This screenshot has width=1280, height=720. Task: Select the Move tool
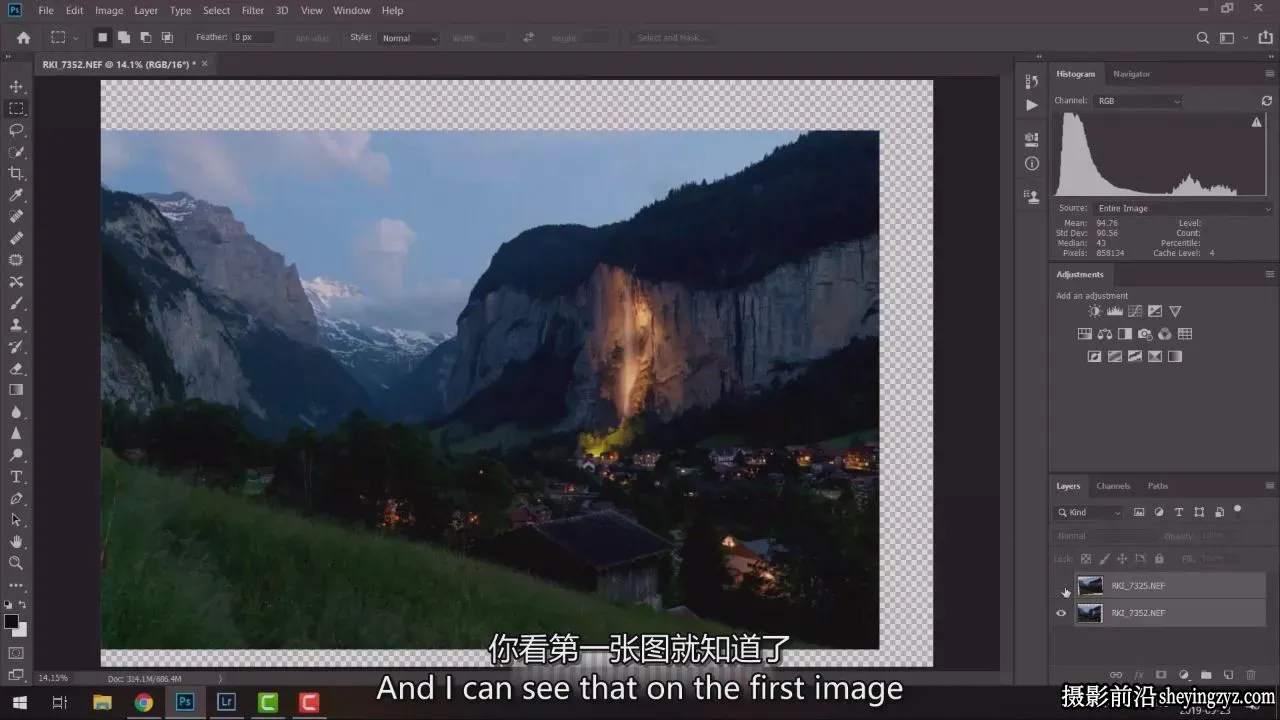(16, 87)
